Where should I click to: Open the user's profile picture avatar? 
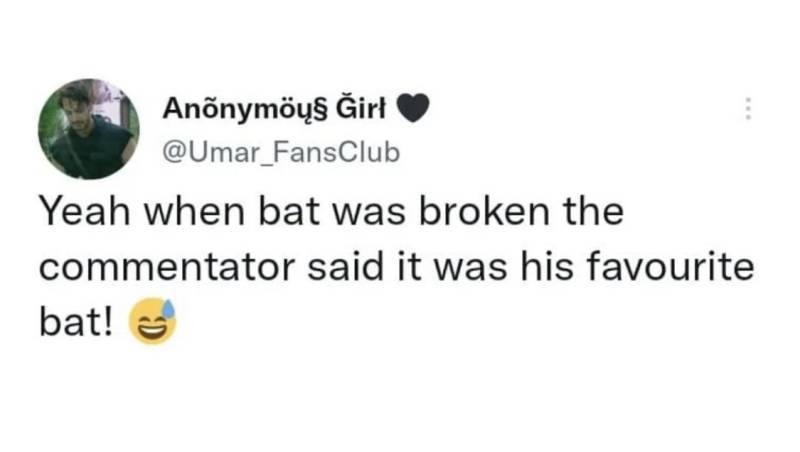[x=88, y=128]
